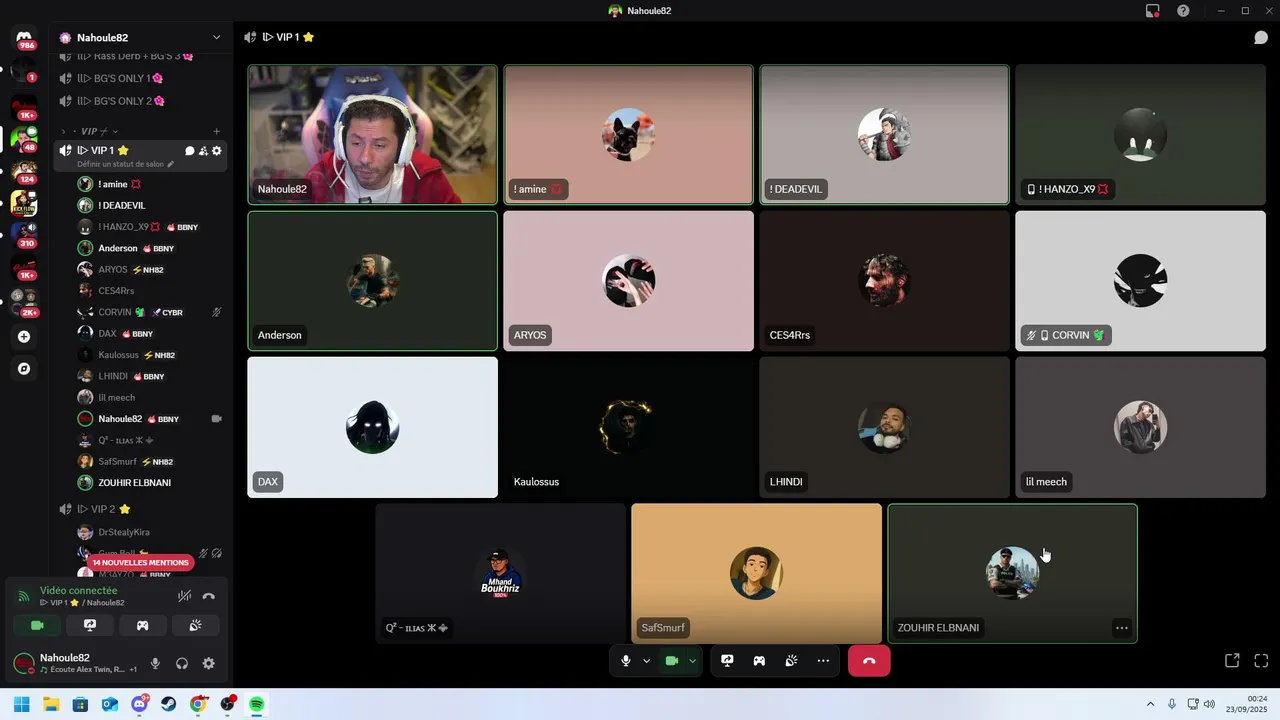Viewport: 1280px width, 720px height.
Task: Show hidden system tray icons
Action: tap(1150, 704)
